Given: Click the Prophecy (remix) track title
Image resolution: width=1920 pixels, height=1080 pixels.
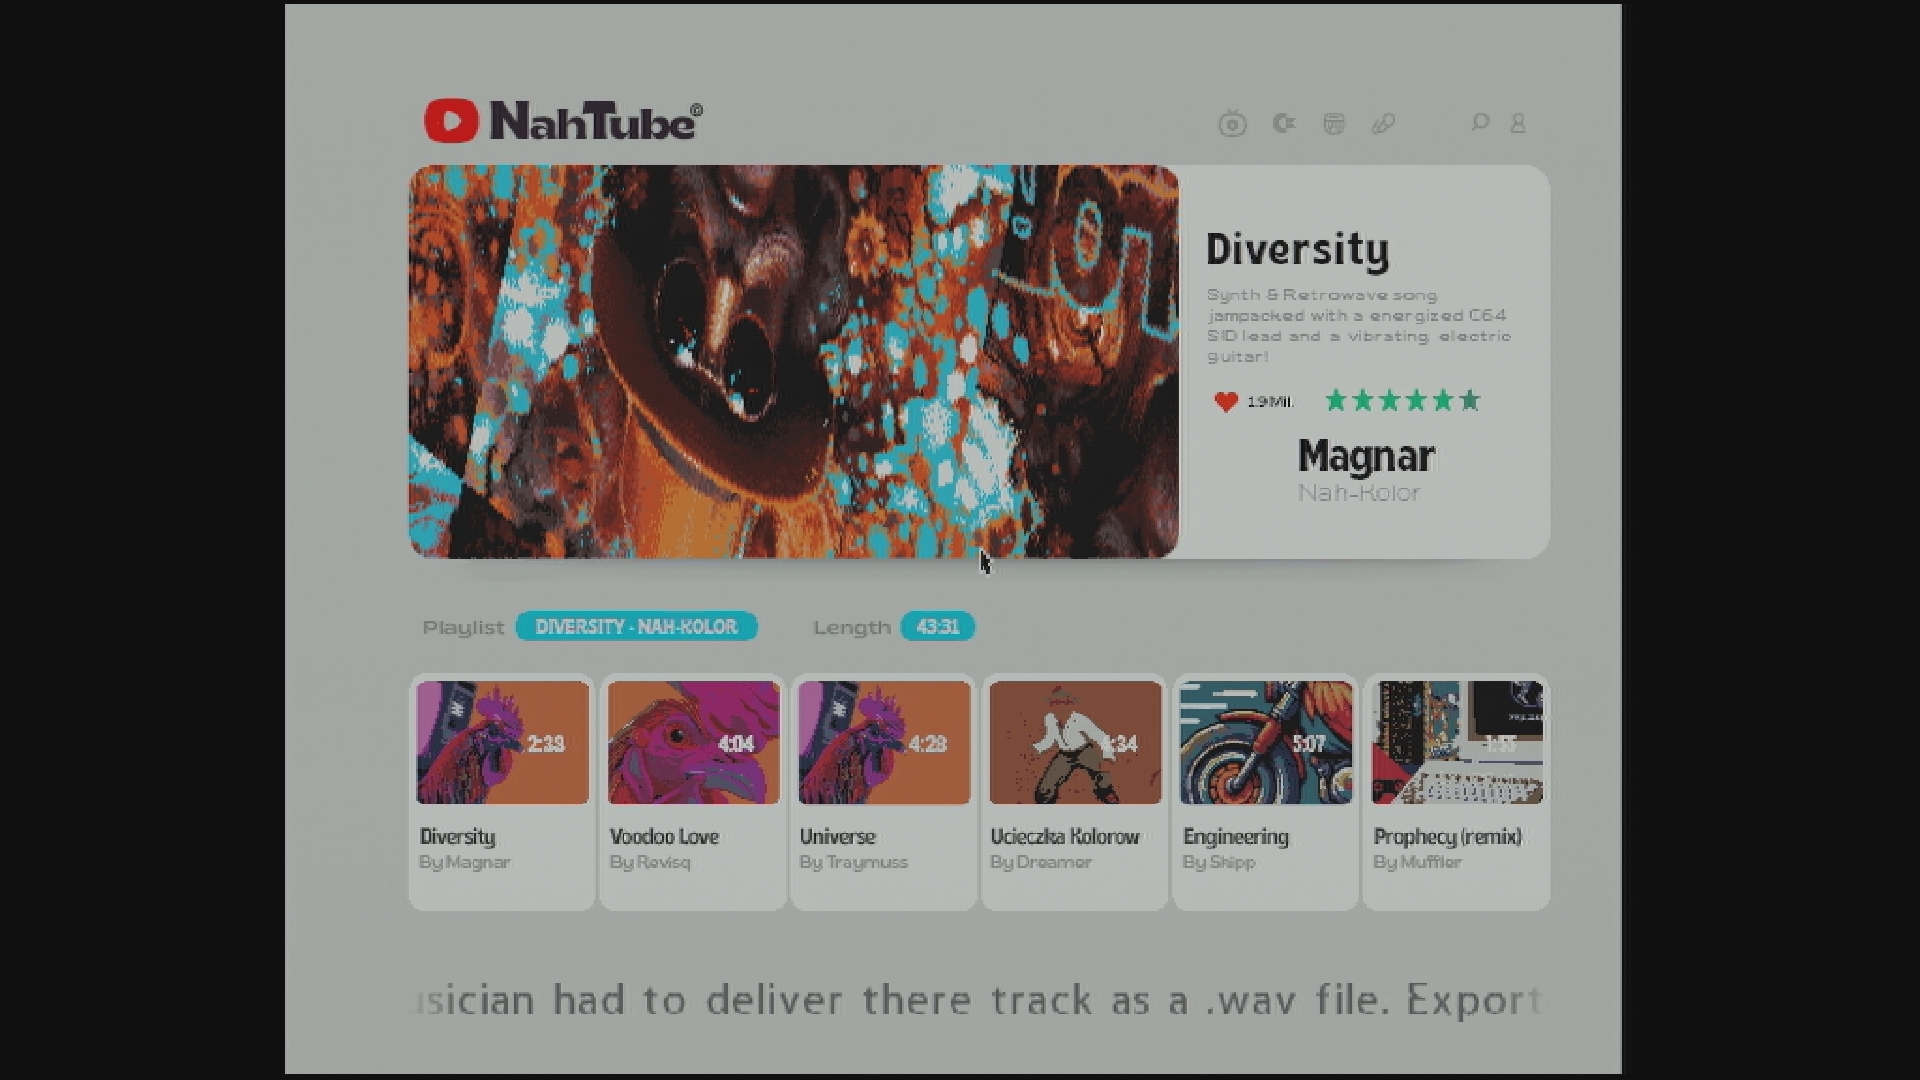Looking at the screenshot, I should click(1448, 837).
